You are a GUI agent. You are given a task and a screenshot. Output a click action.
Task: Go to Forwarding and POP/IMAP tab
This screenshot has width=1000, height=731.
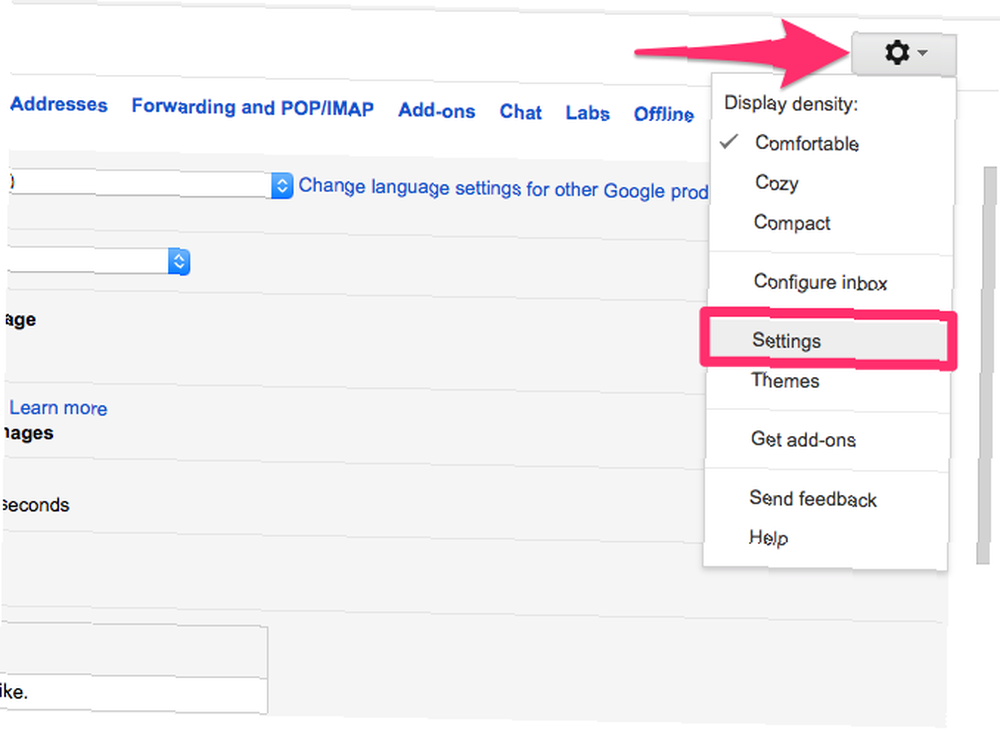pyautogui.click(x=253, y=107)
